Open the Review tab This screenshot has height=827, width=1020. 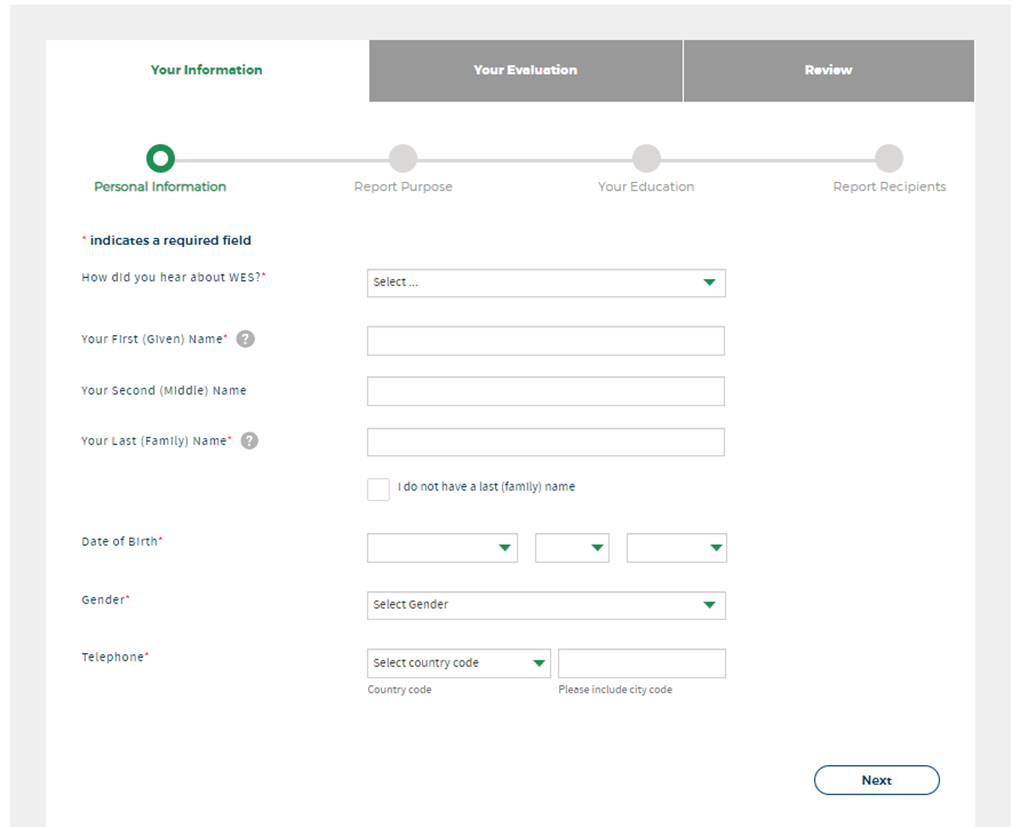coord(829,70)
